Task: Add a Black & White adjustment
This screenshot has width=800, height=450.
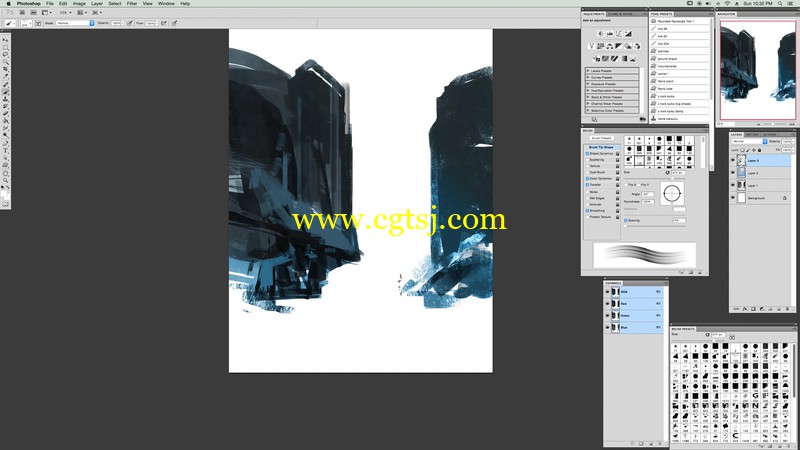Action: (x=618, y=46)
